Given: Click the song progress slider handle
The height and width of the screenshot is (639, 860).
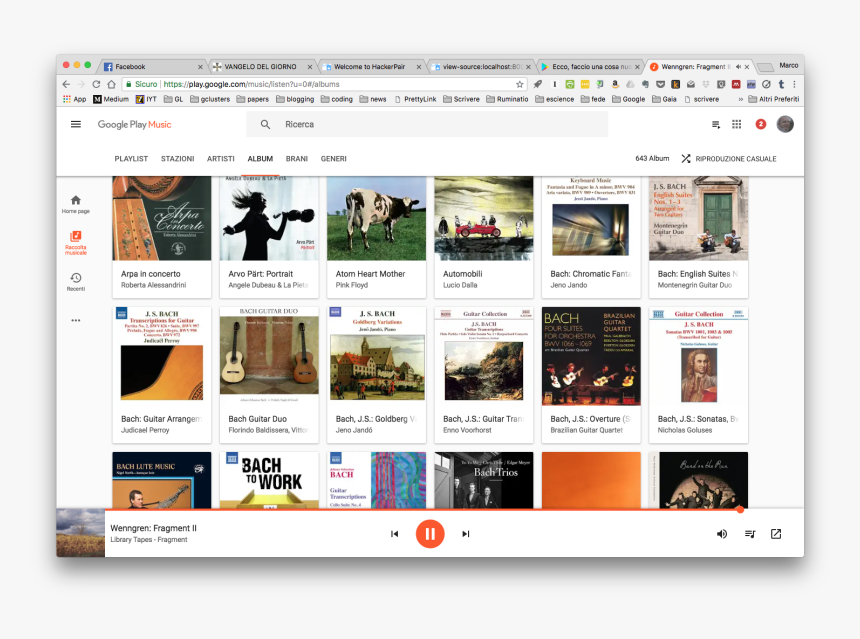Looking at the screenshot, I should pos(740,510).
